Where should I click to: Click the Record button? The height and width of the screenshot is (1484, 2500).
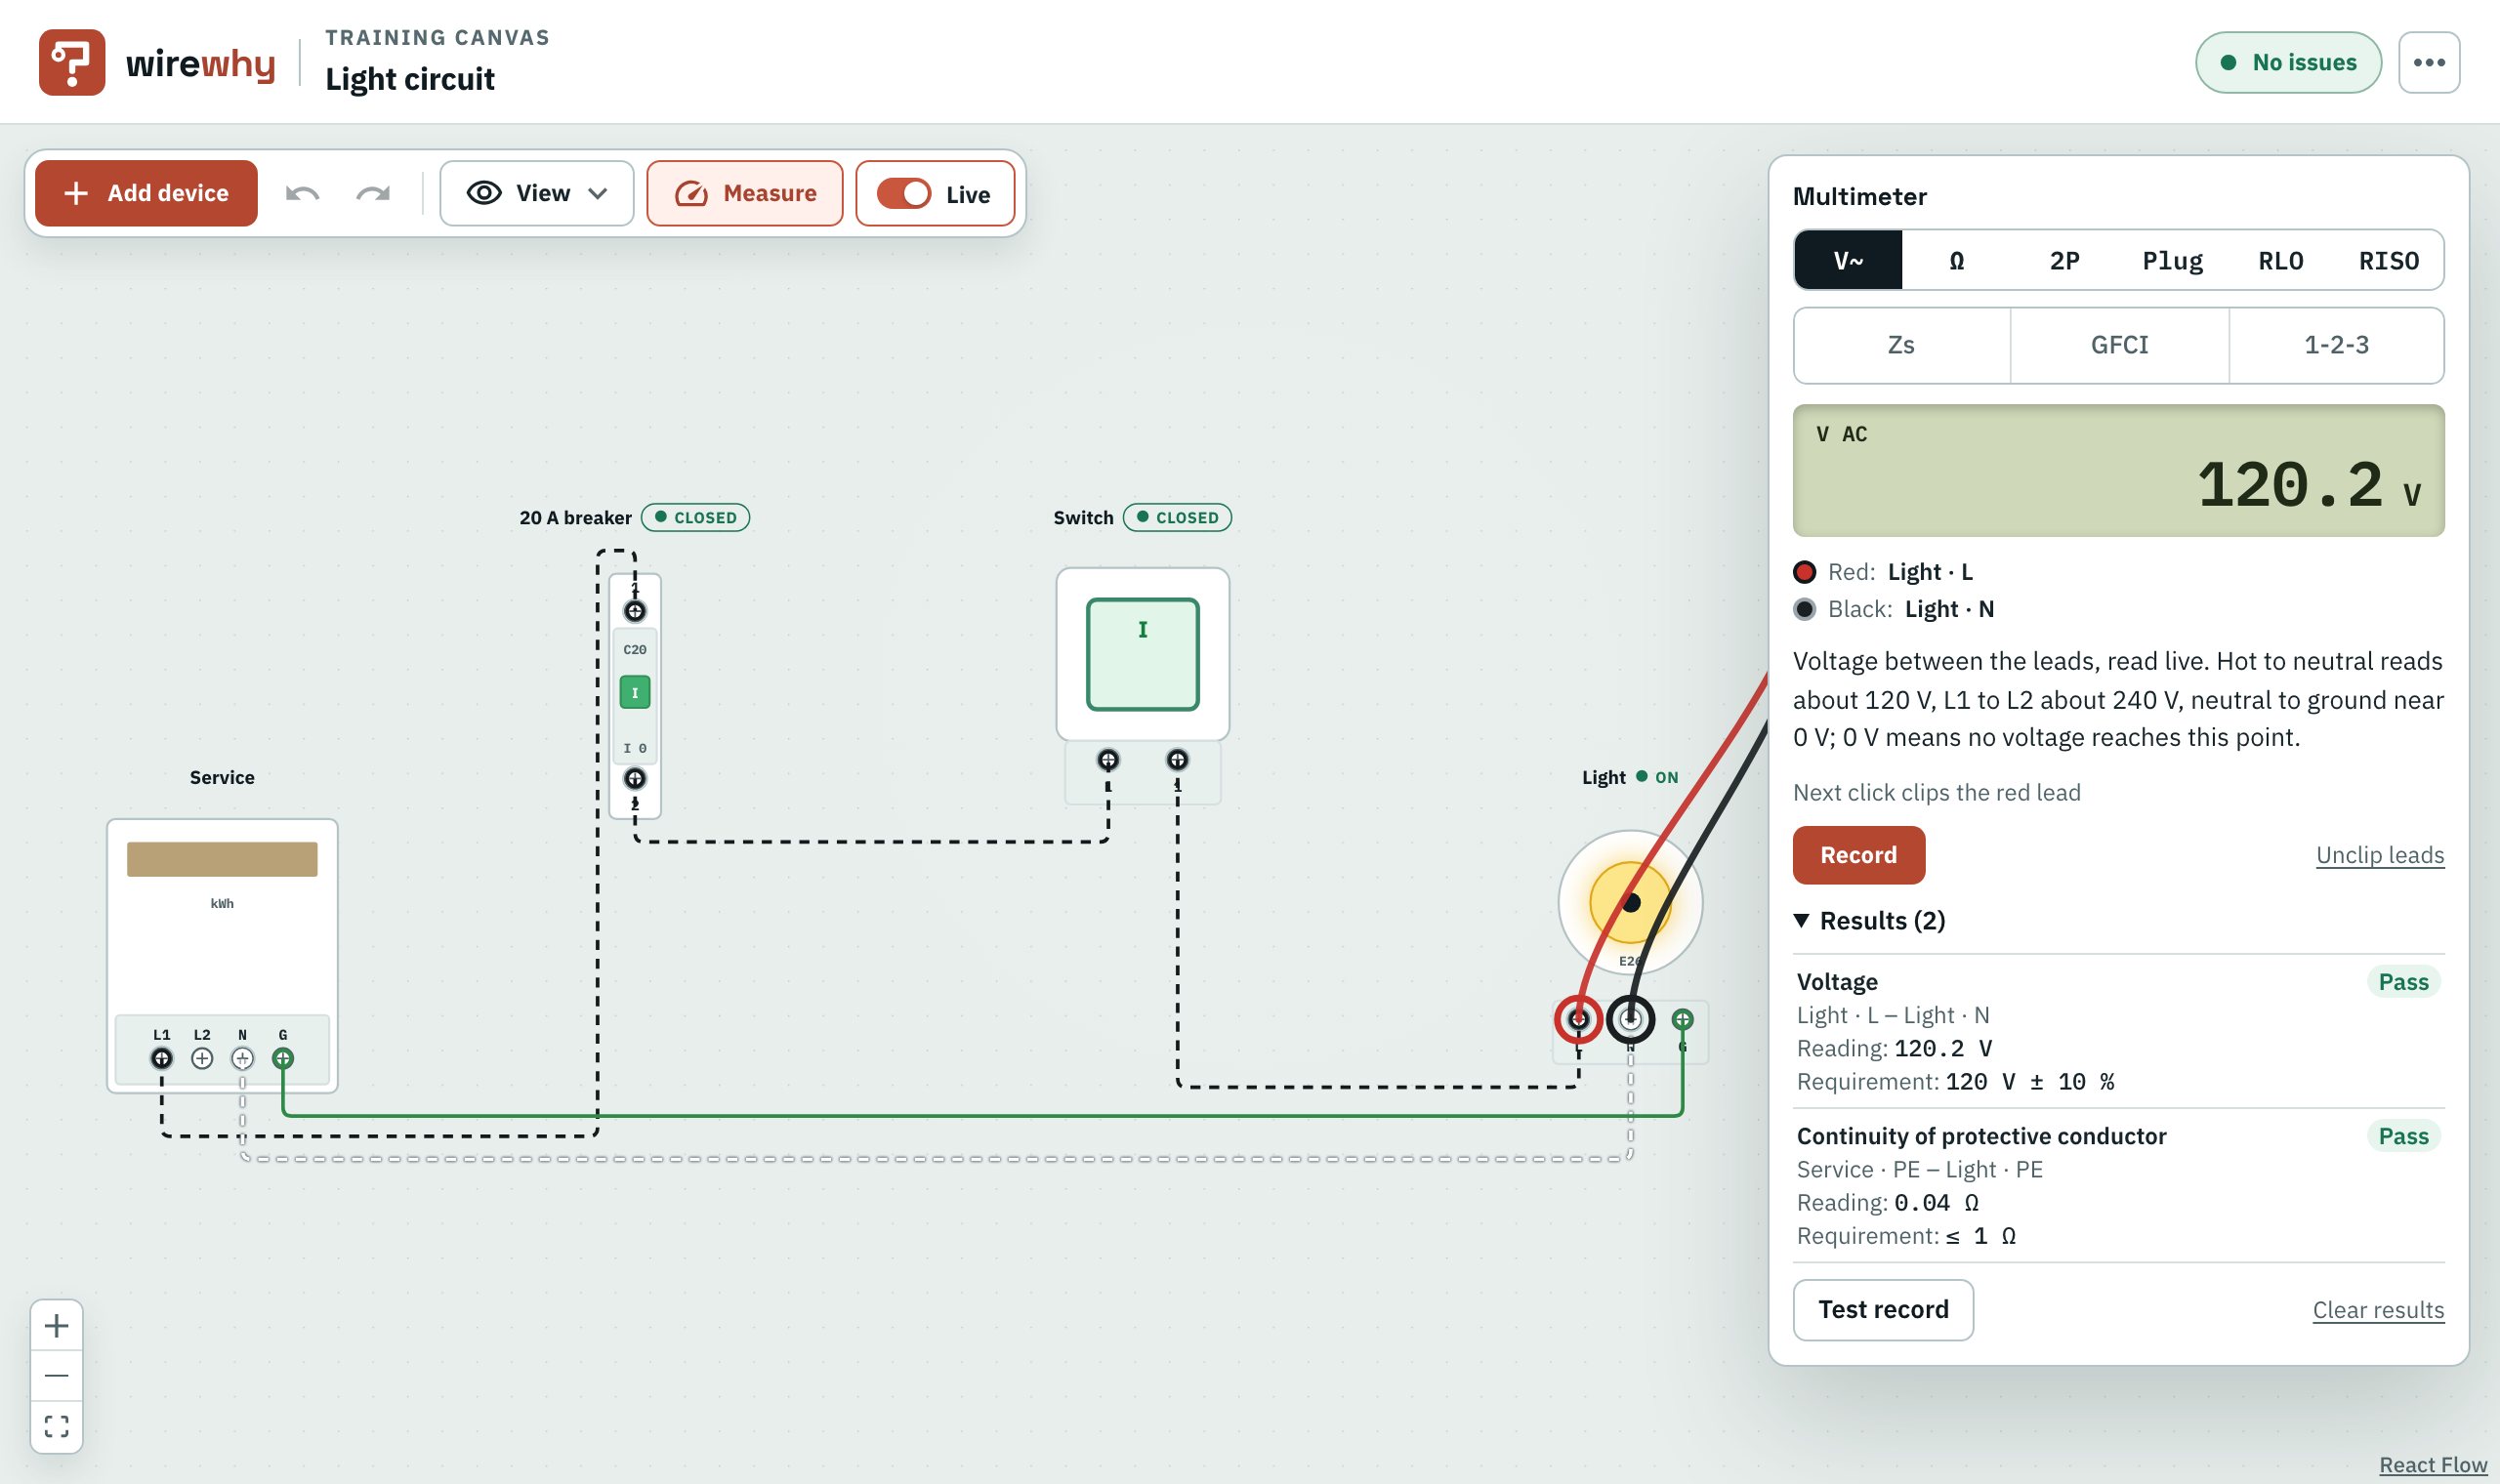point(1858,855)
